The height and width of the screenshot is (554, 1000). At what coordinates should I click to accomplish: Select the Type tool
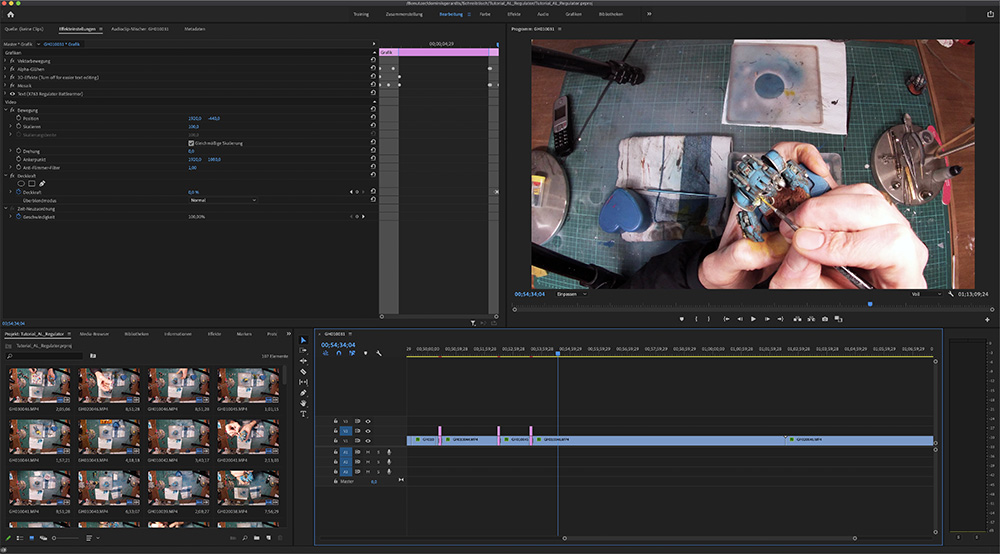click(303, 414)
